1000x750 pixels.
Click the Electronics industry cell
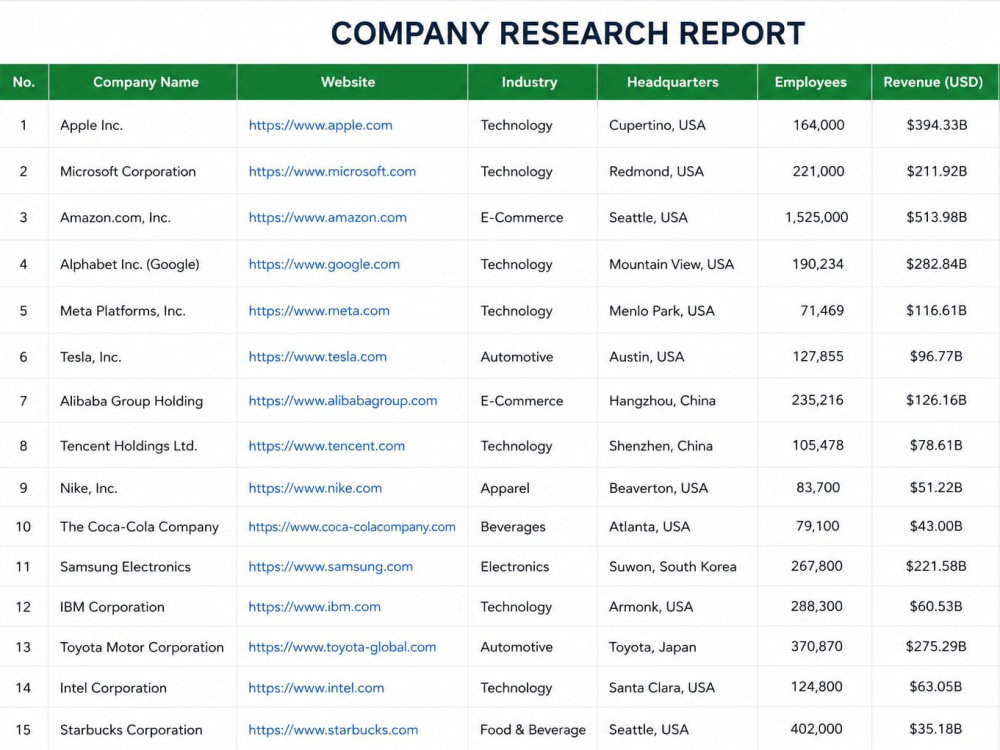click(x=532, y=566)
